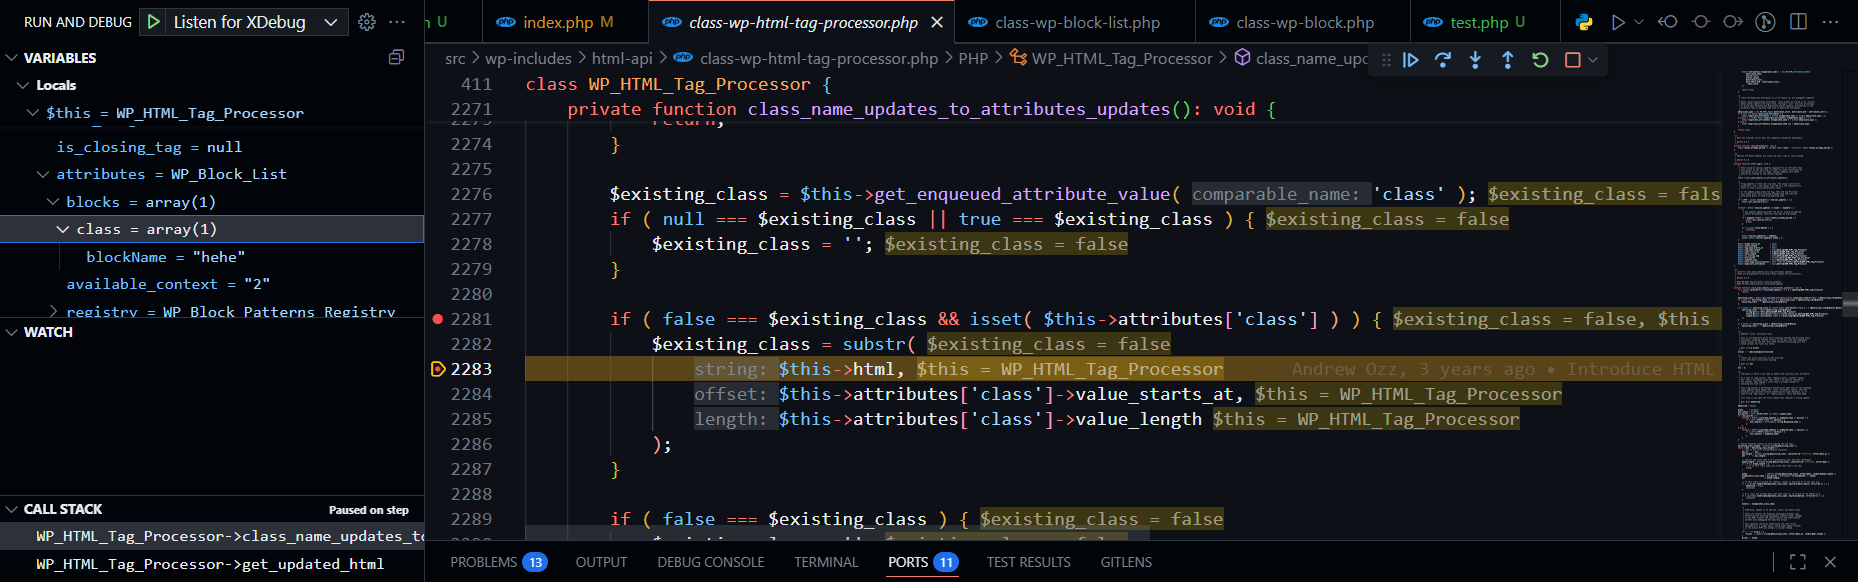Viewport: 1858px width, 582px height.
Task: Click the Continue debug button
Action: (x=1410, y=60)
